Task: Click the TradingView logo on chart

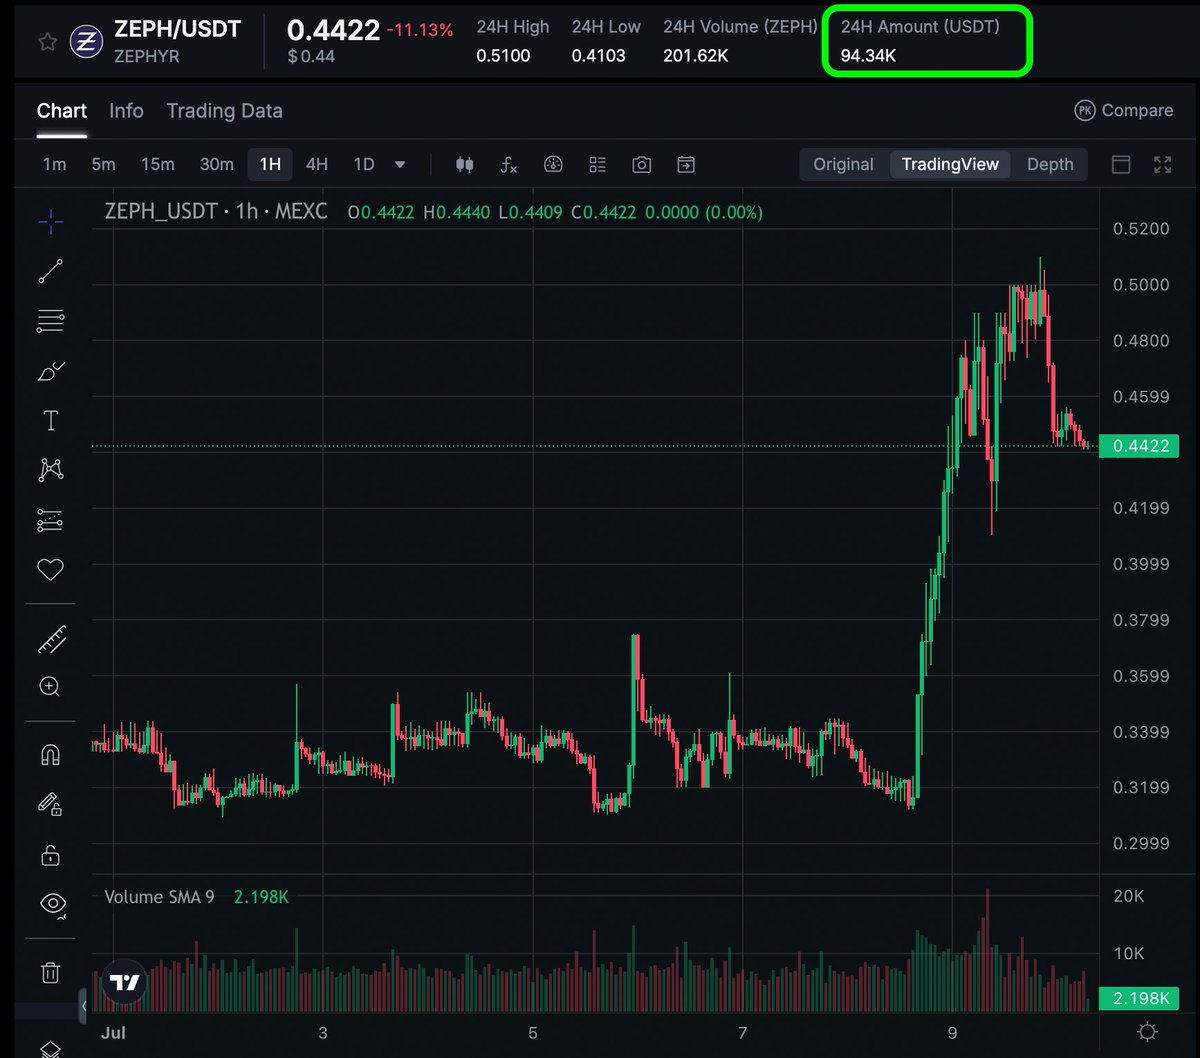Action: 125,982
